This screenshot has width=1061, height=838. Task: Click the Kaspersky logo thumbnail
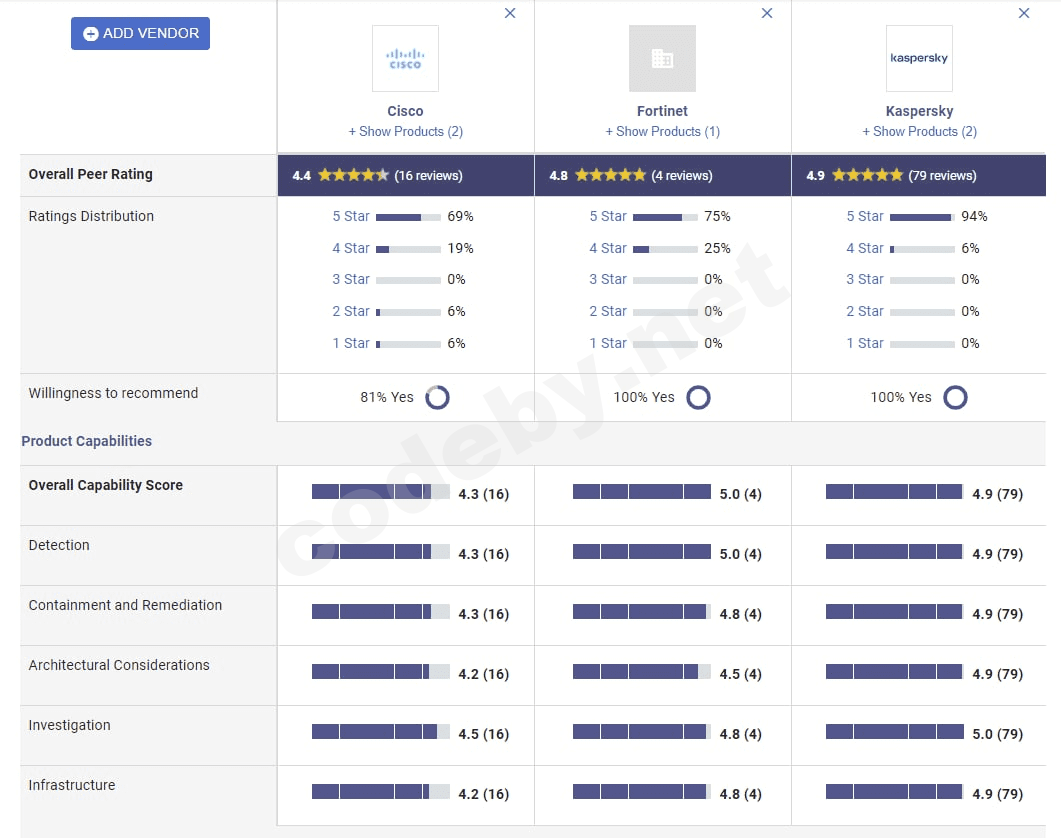(x=919, y=59)
